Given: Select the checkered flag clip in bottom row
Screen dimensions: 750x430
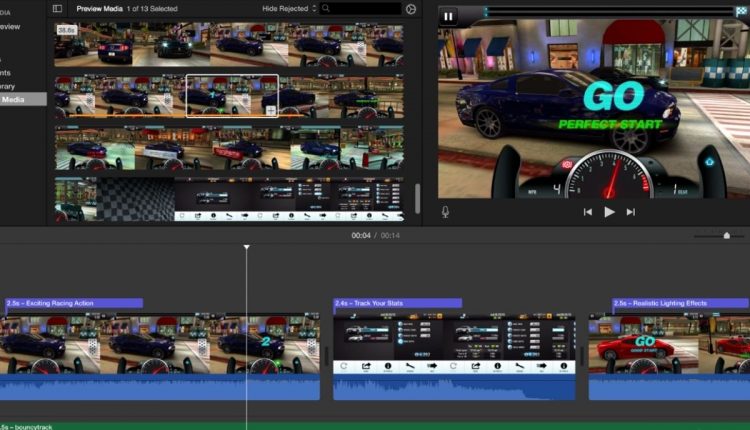Looking at the screenshot, I should click(x=135, y=199).
